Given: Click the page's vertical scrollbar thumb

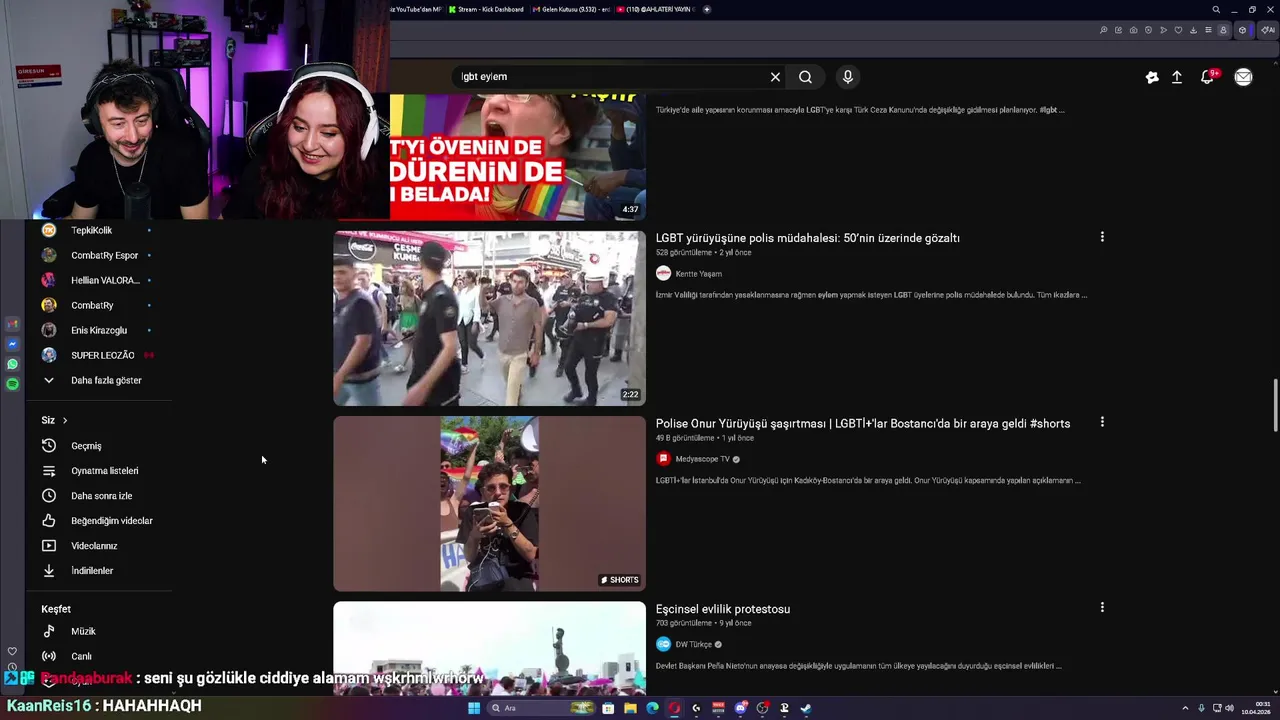Looking at the screenshot, I should 1275,406.
